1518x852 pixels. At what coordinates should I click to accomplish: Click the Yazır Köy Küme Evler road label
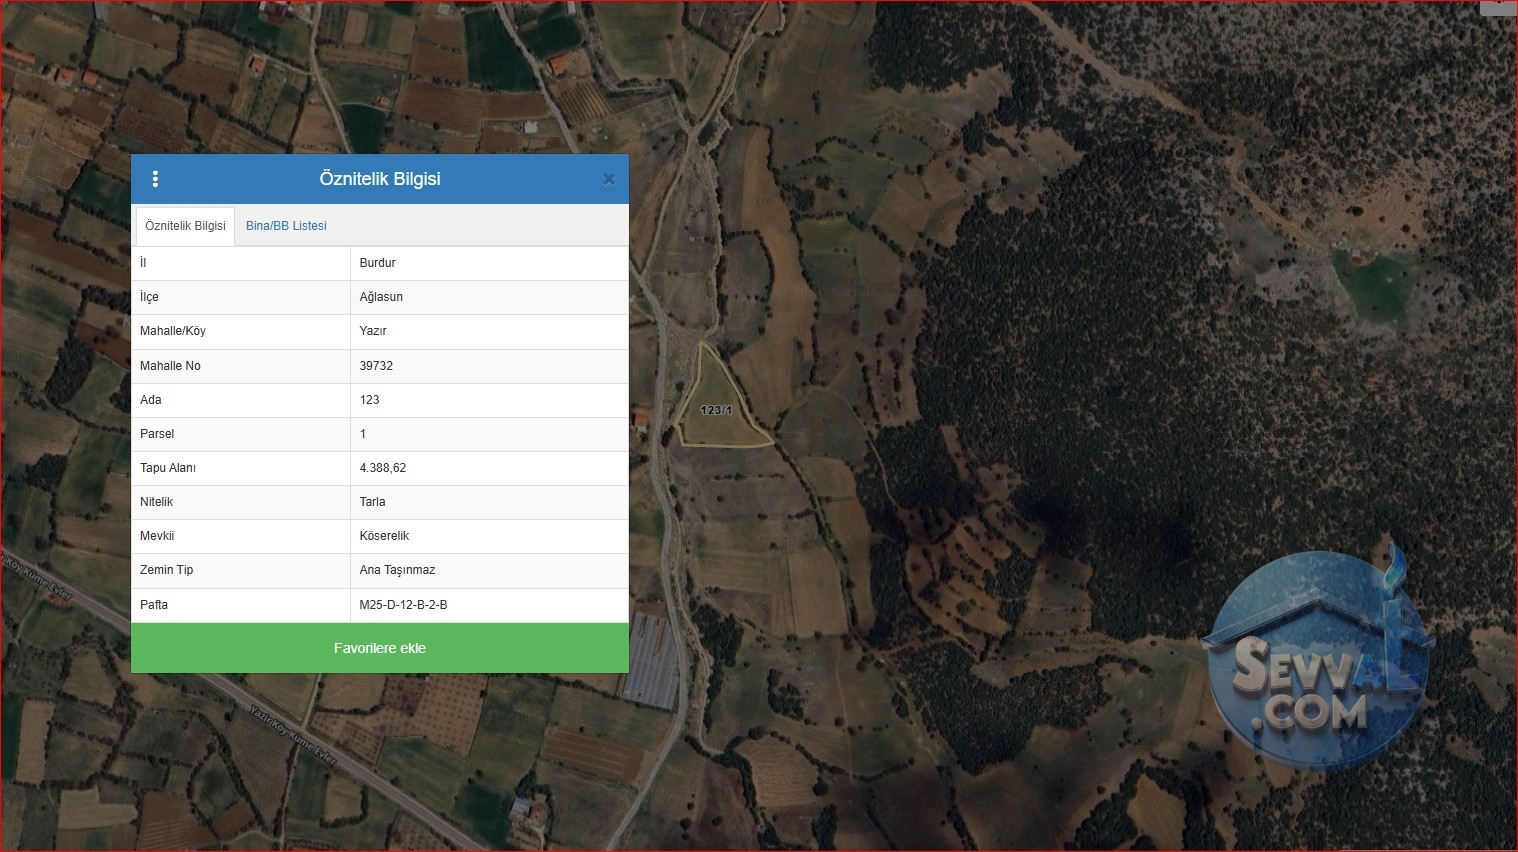[293, 736]
